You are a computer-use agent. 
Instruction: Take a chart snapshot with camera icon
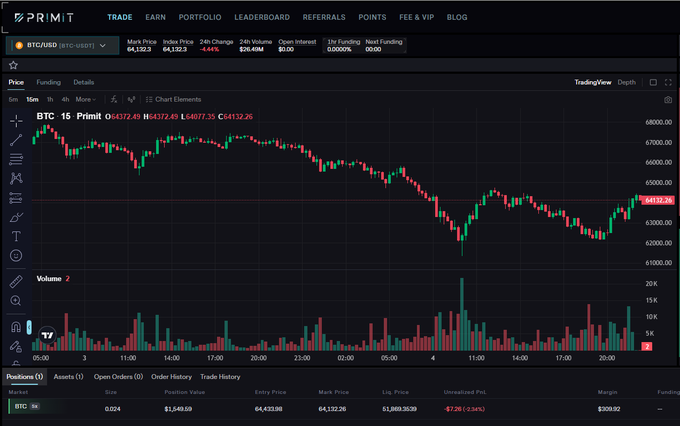pos(668,100)
